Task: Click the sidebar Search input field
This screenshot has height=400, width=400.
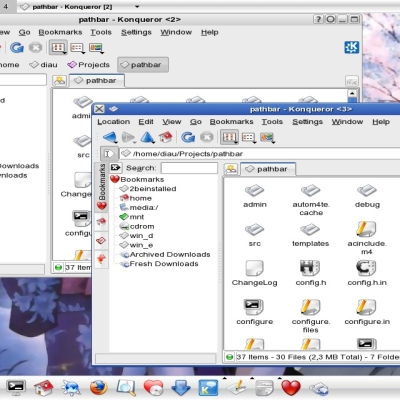Action: point(189,168)
